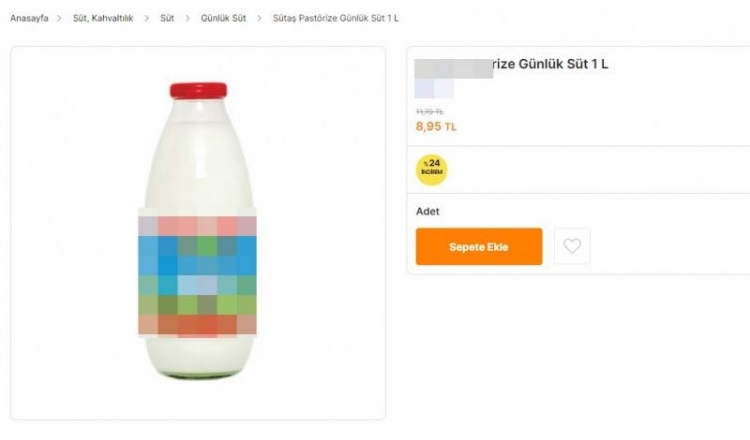Click the Adet quantity label

point(427,212)
